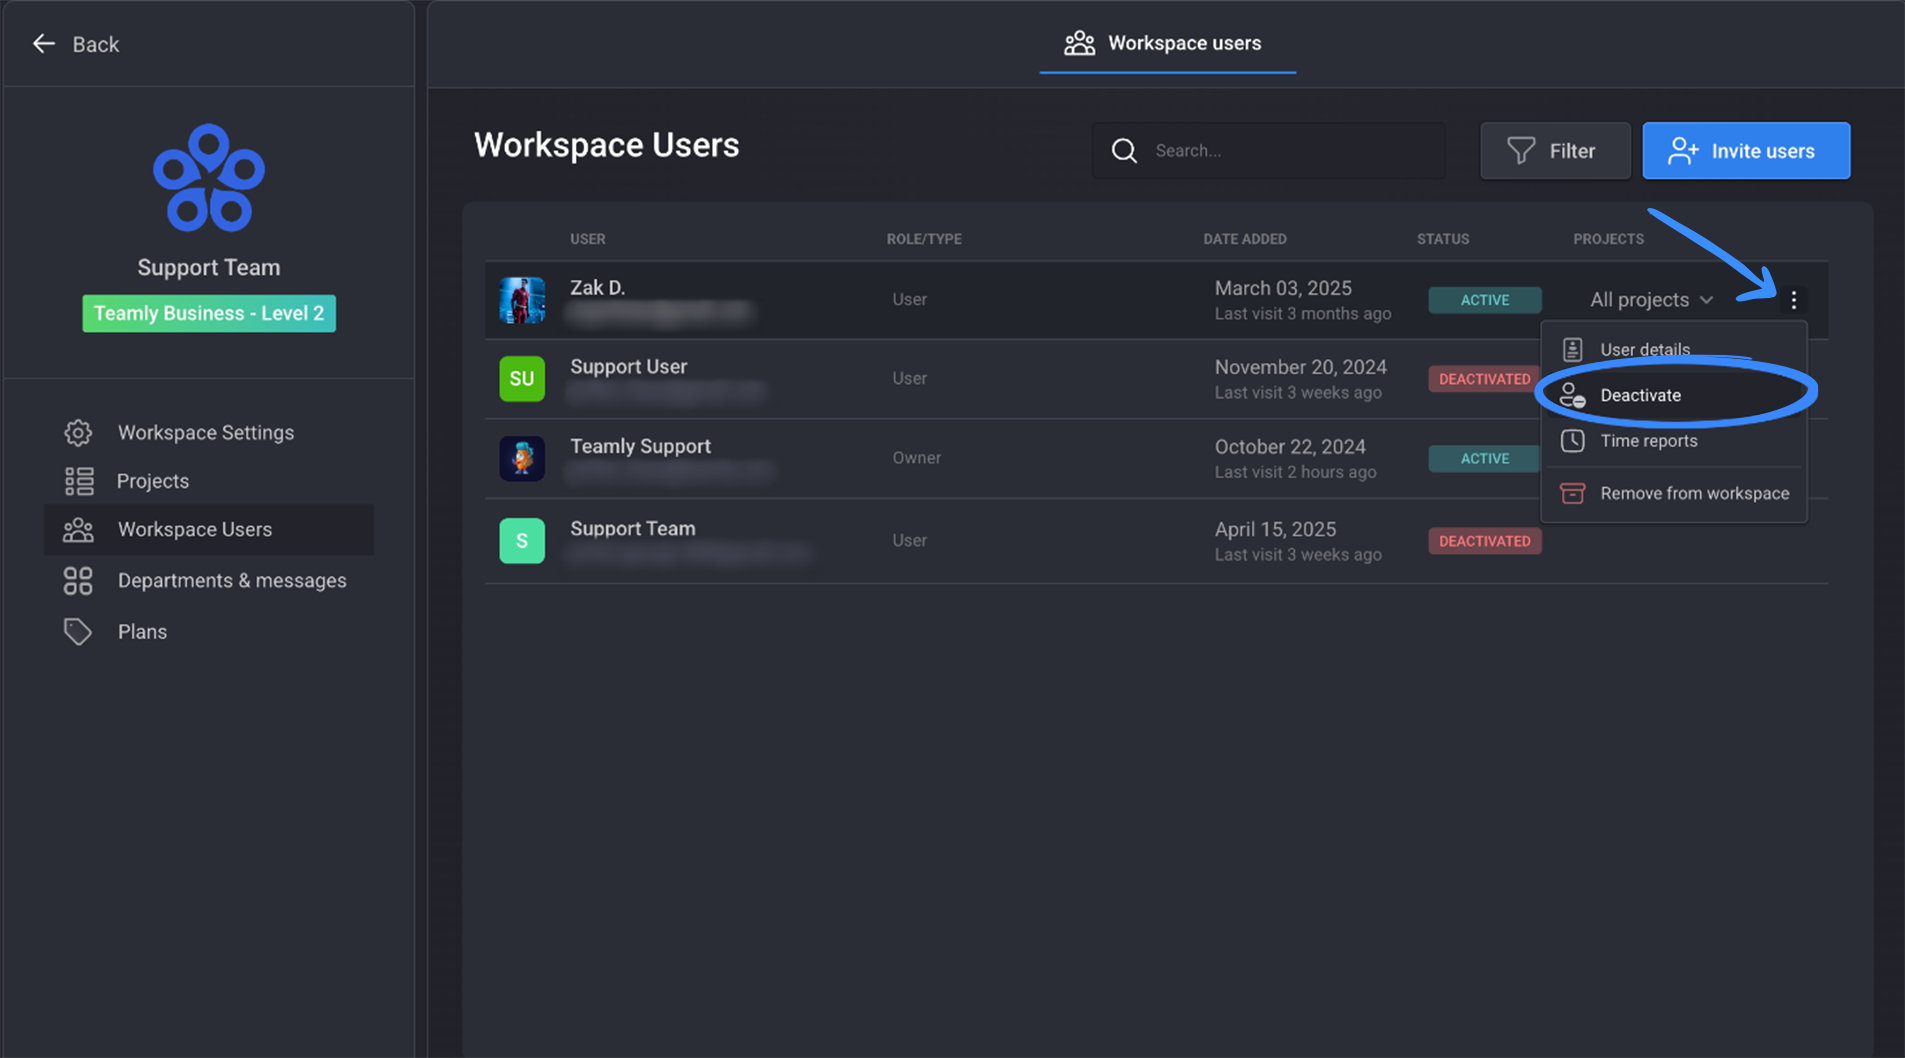Click the Workspace Users people icon in sidebar
The width and height of the screenshot is (1905, 1058).
pyautogui.click(x=78, y=529)
